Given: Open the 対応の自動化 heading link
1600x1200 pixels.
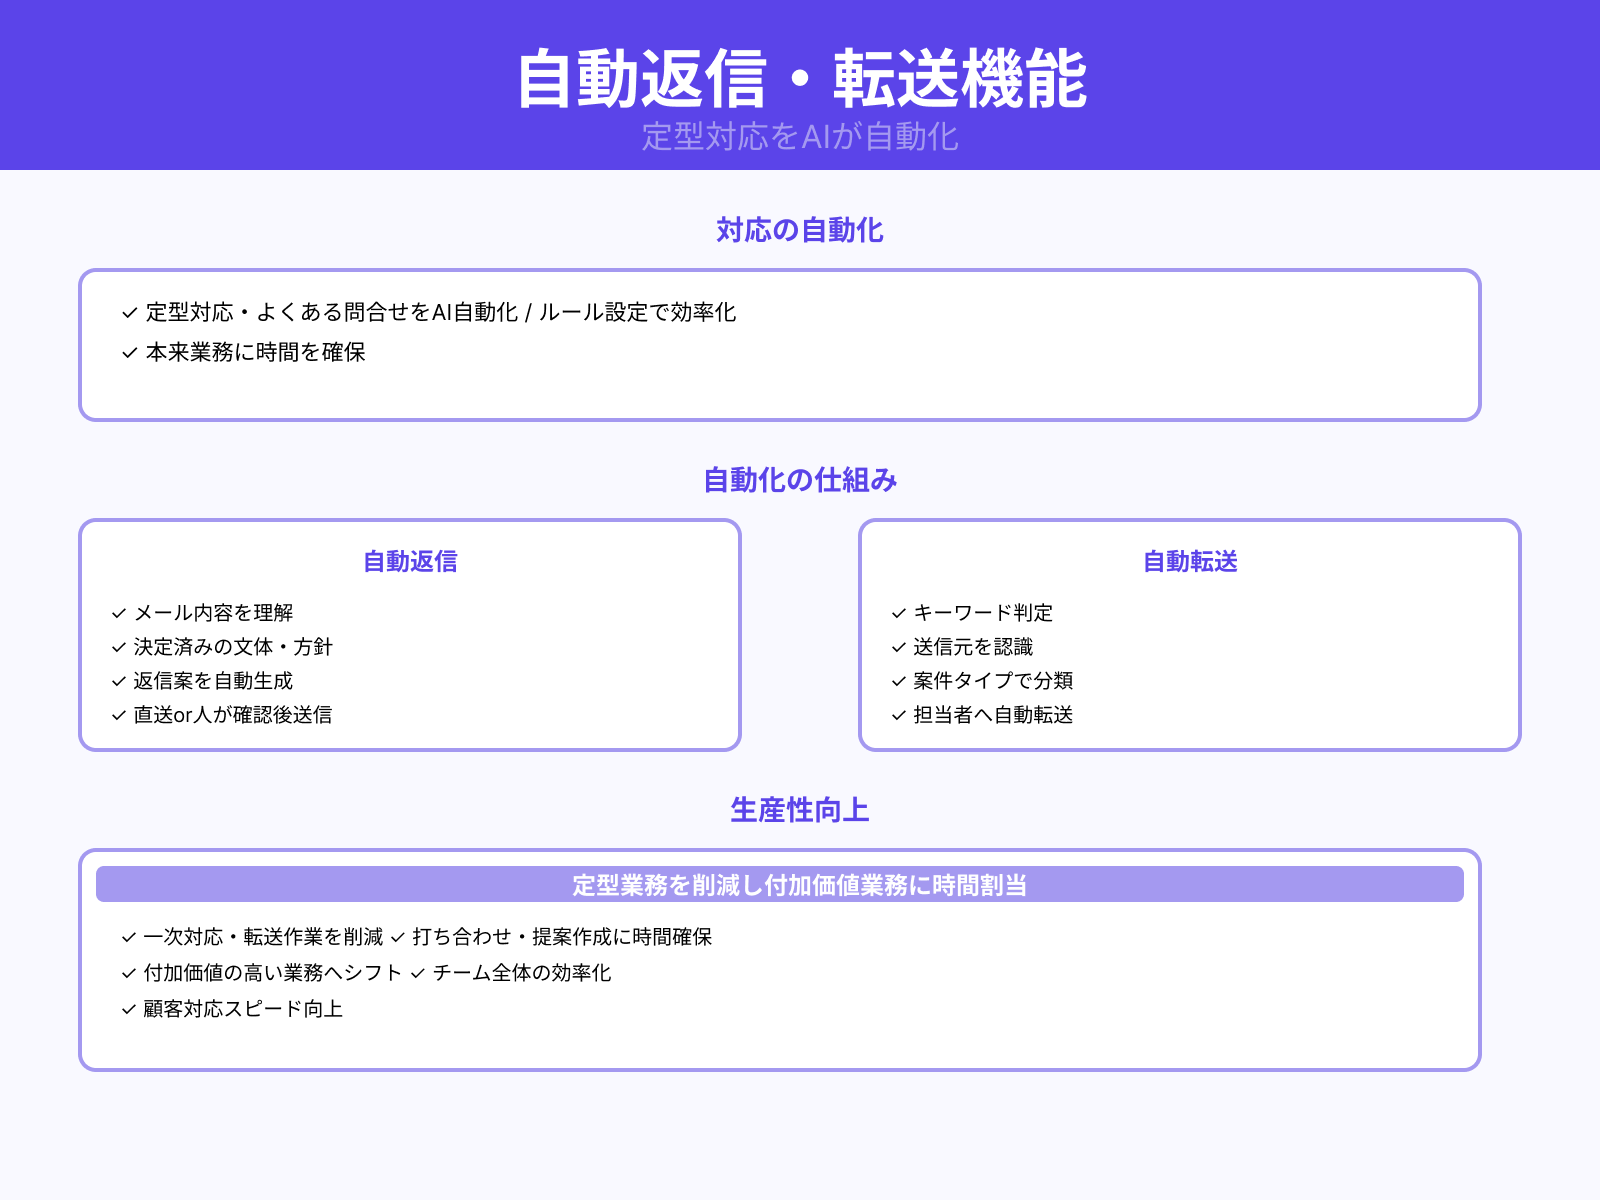Looking at the screenshot, I should point(799,231).
